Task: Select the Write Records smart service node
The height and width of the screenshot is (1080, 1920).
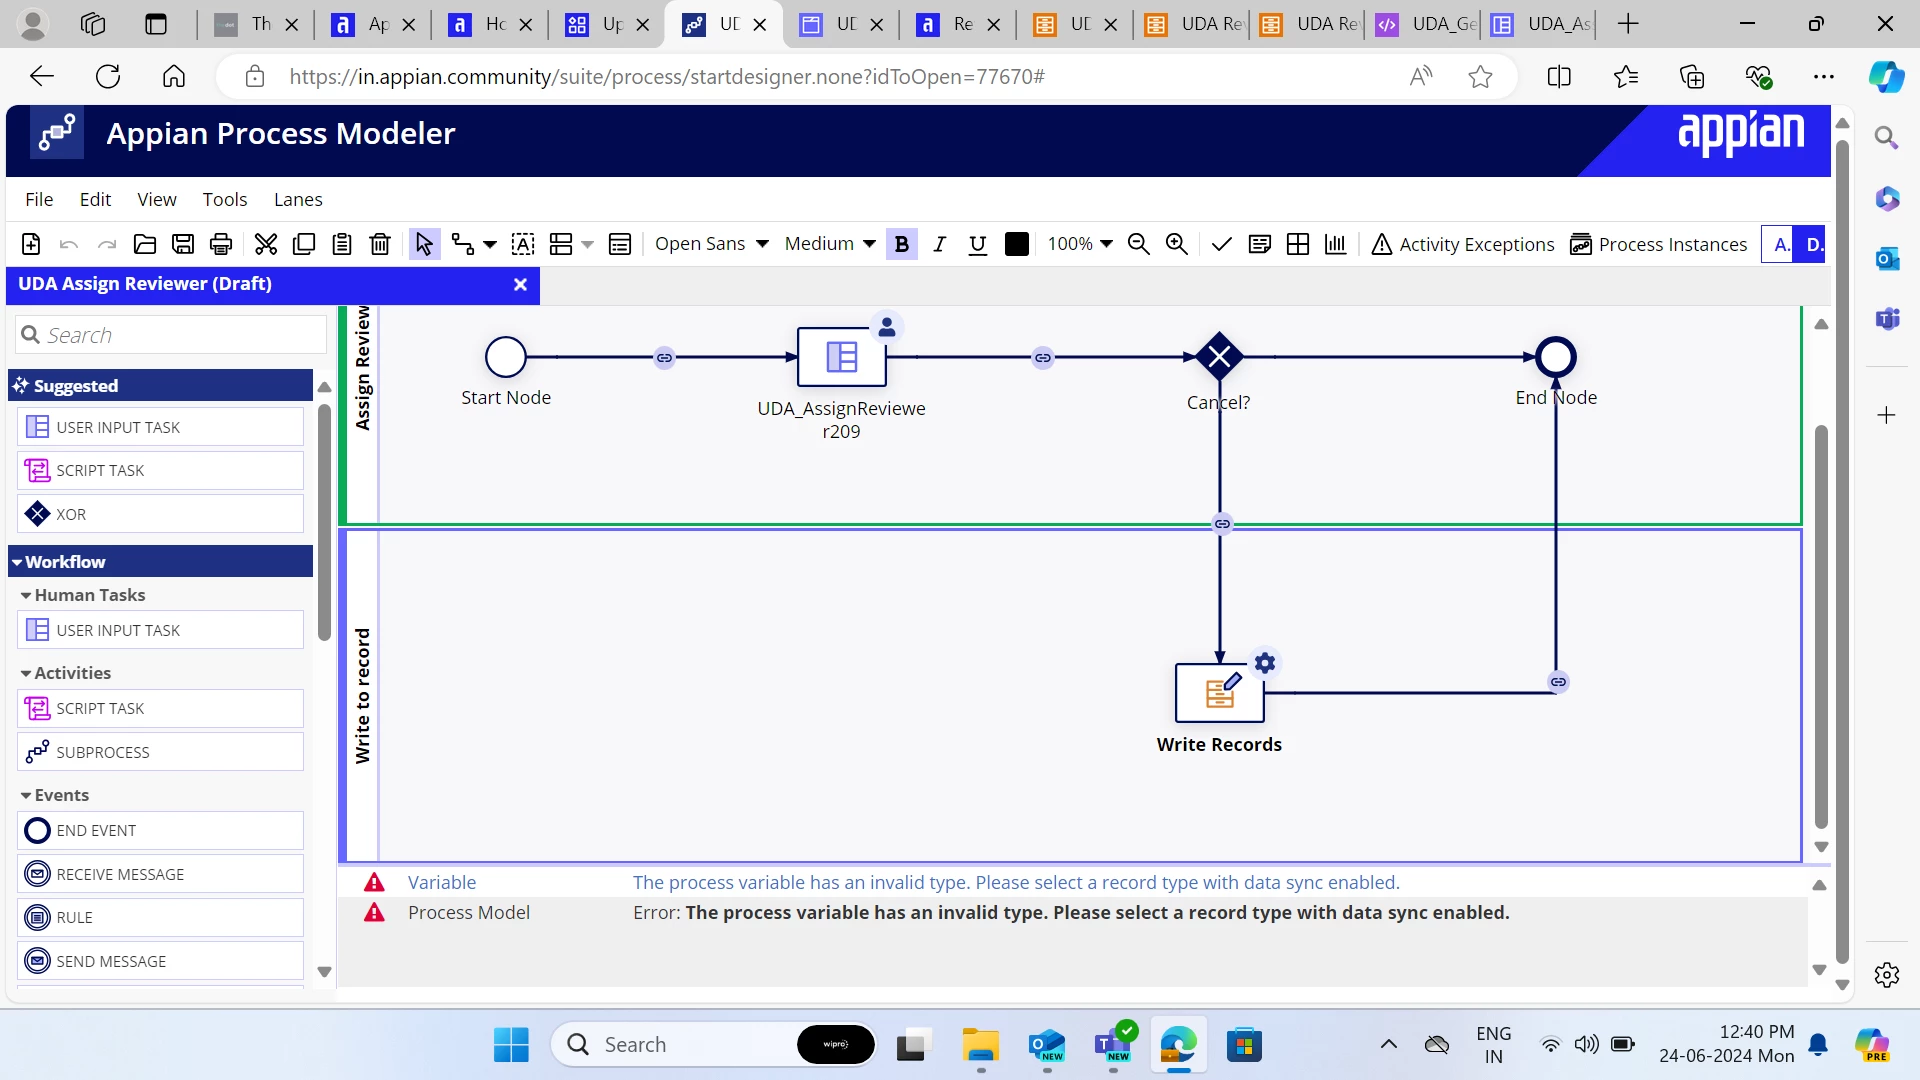Action: tap(1219, 693)
